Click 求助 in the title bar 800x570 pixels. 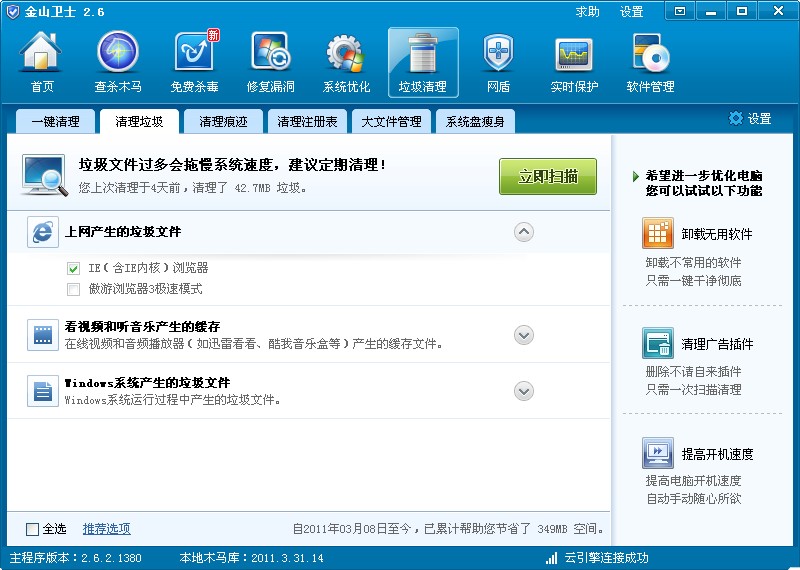click(x=587, y=11)
